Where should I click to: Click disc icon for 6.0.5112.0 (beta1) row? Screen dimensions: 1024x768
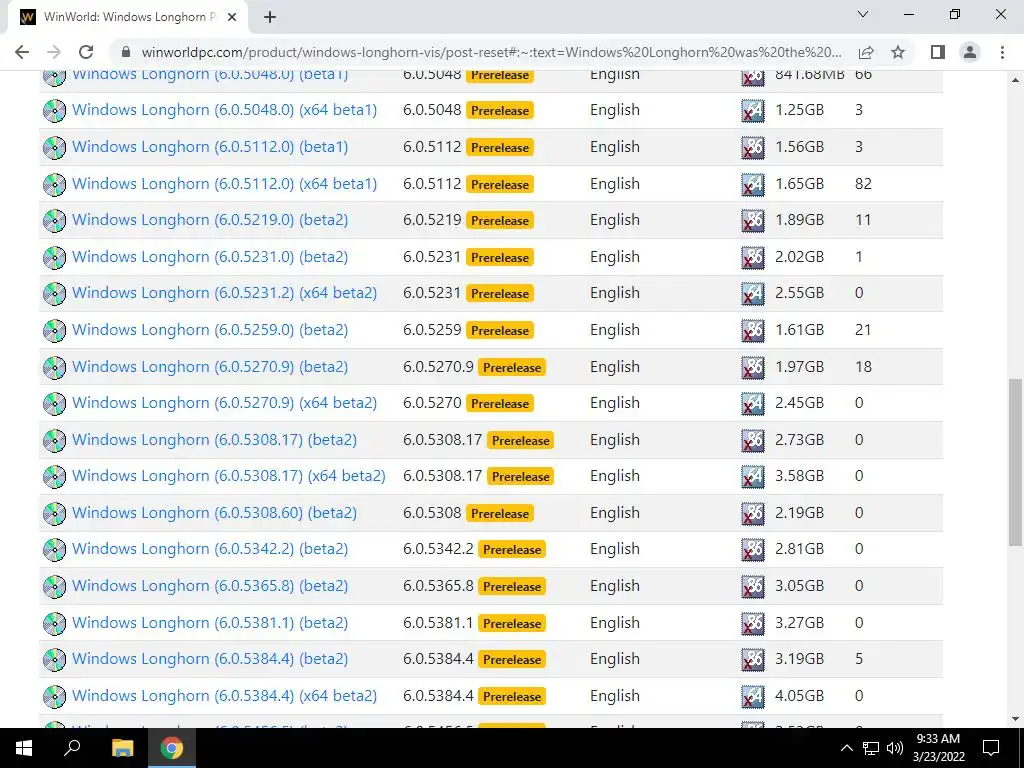54,148
